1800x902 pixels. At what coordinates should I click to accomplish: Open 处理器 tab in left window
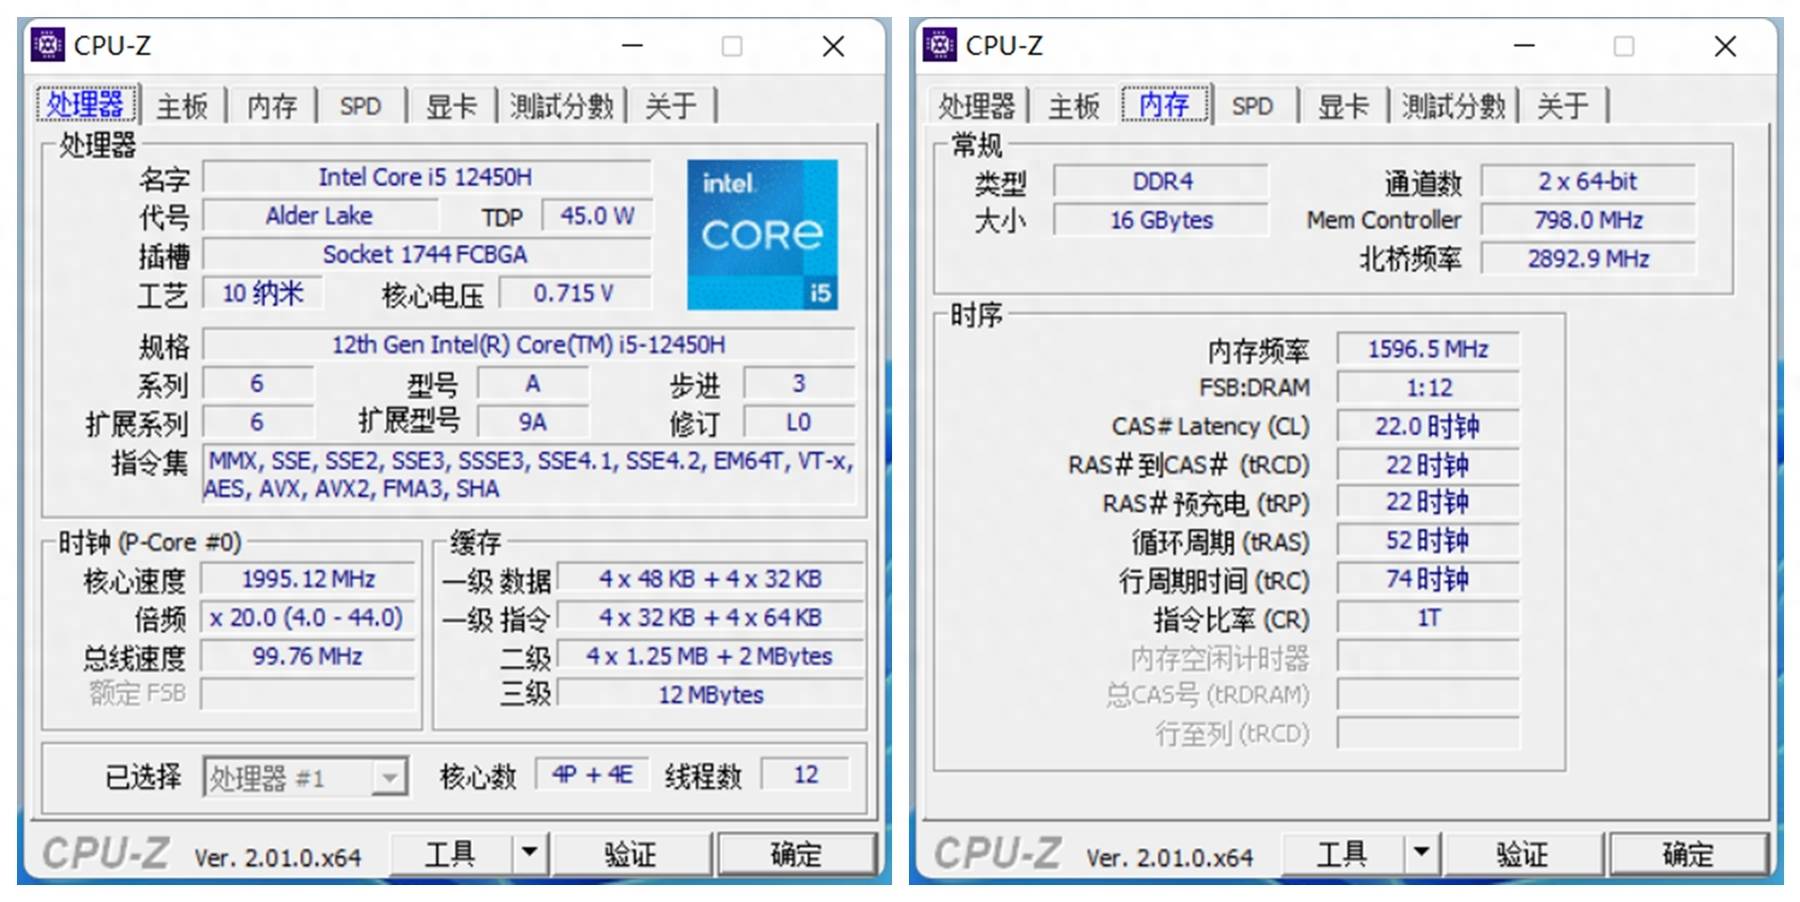[85, 105]
